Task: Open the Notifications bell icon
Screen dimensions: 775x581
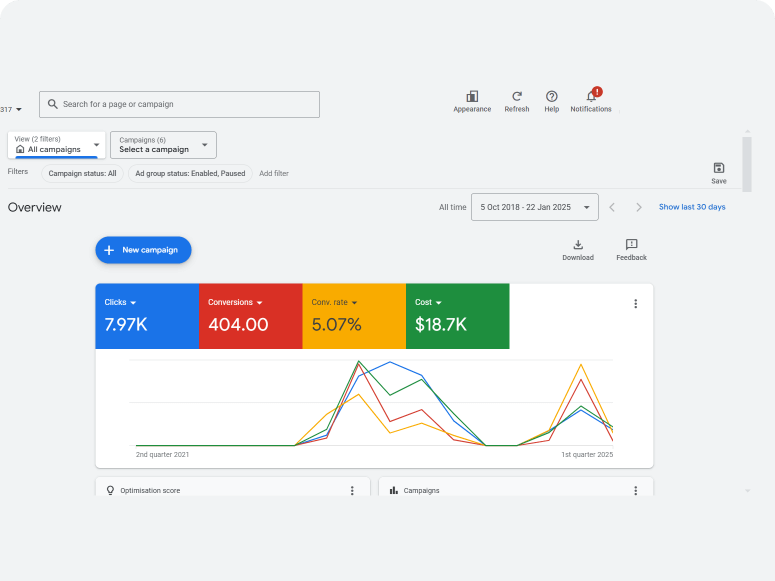Action: [x=591, y=96]
